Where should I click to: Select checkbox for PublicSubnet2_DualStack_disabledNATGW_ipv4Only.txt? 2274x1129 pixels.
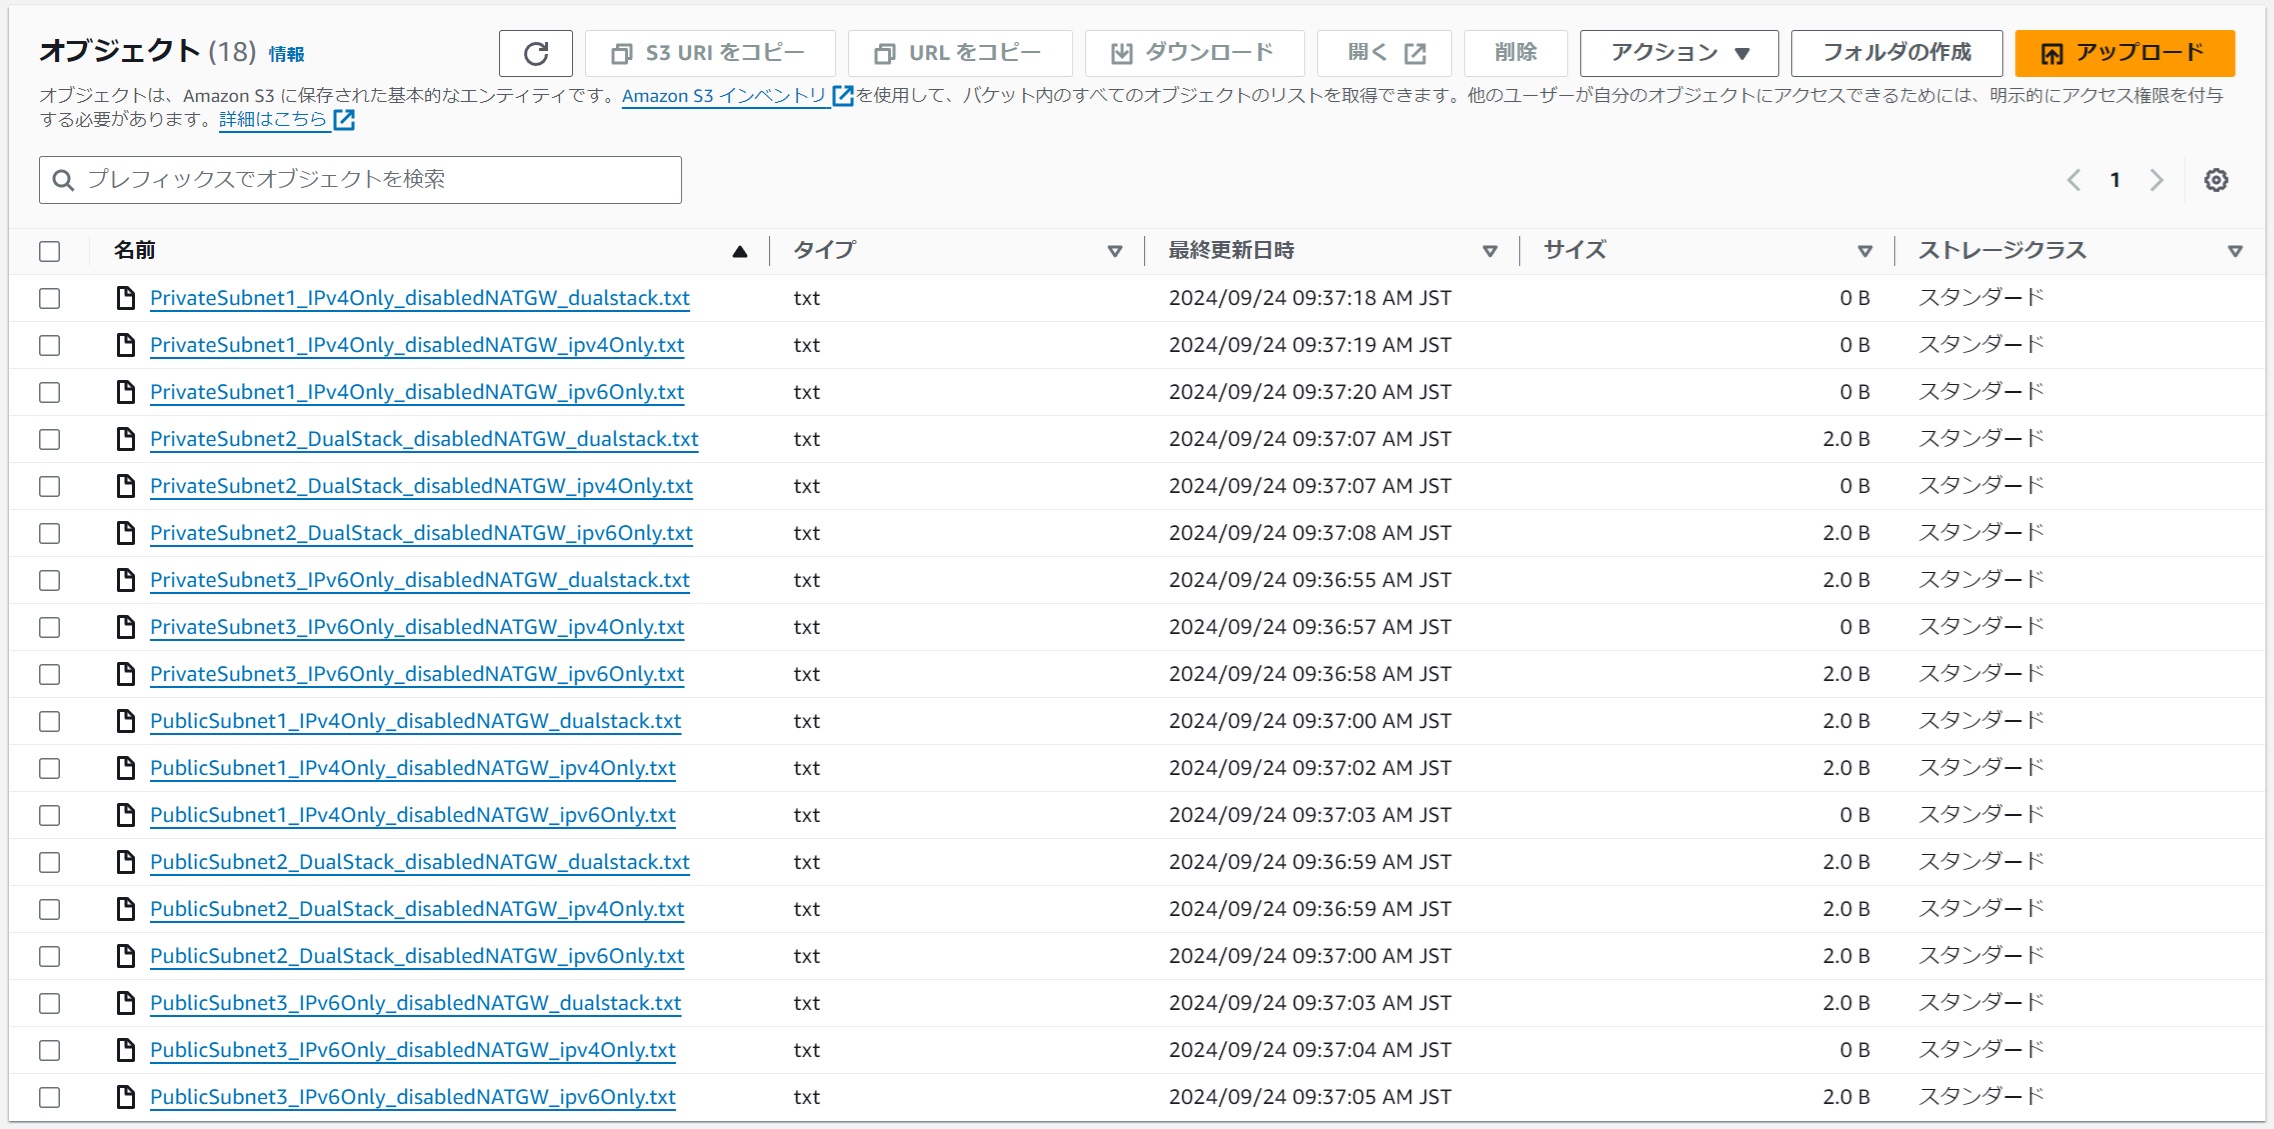[x=50, y=909]
